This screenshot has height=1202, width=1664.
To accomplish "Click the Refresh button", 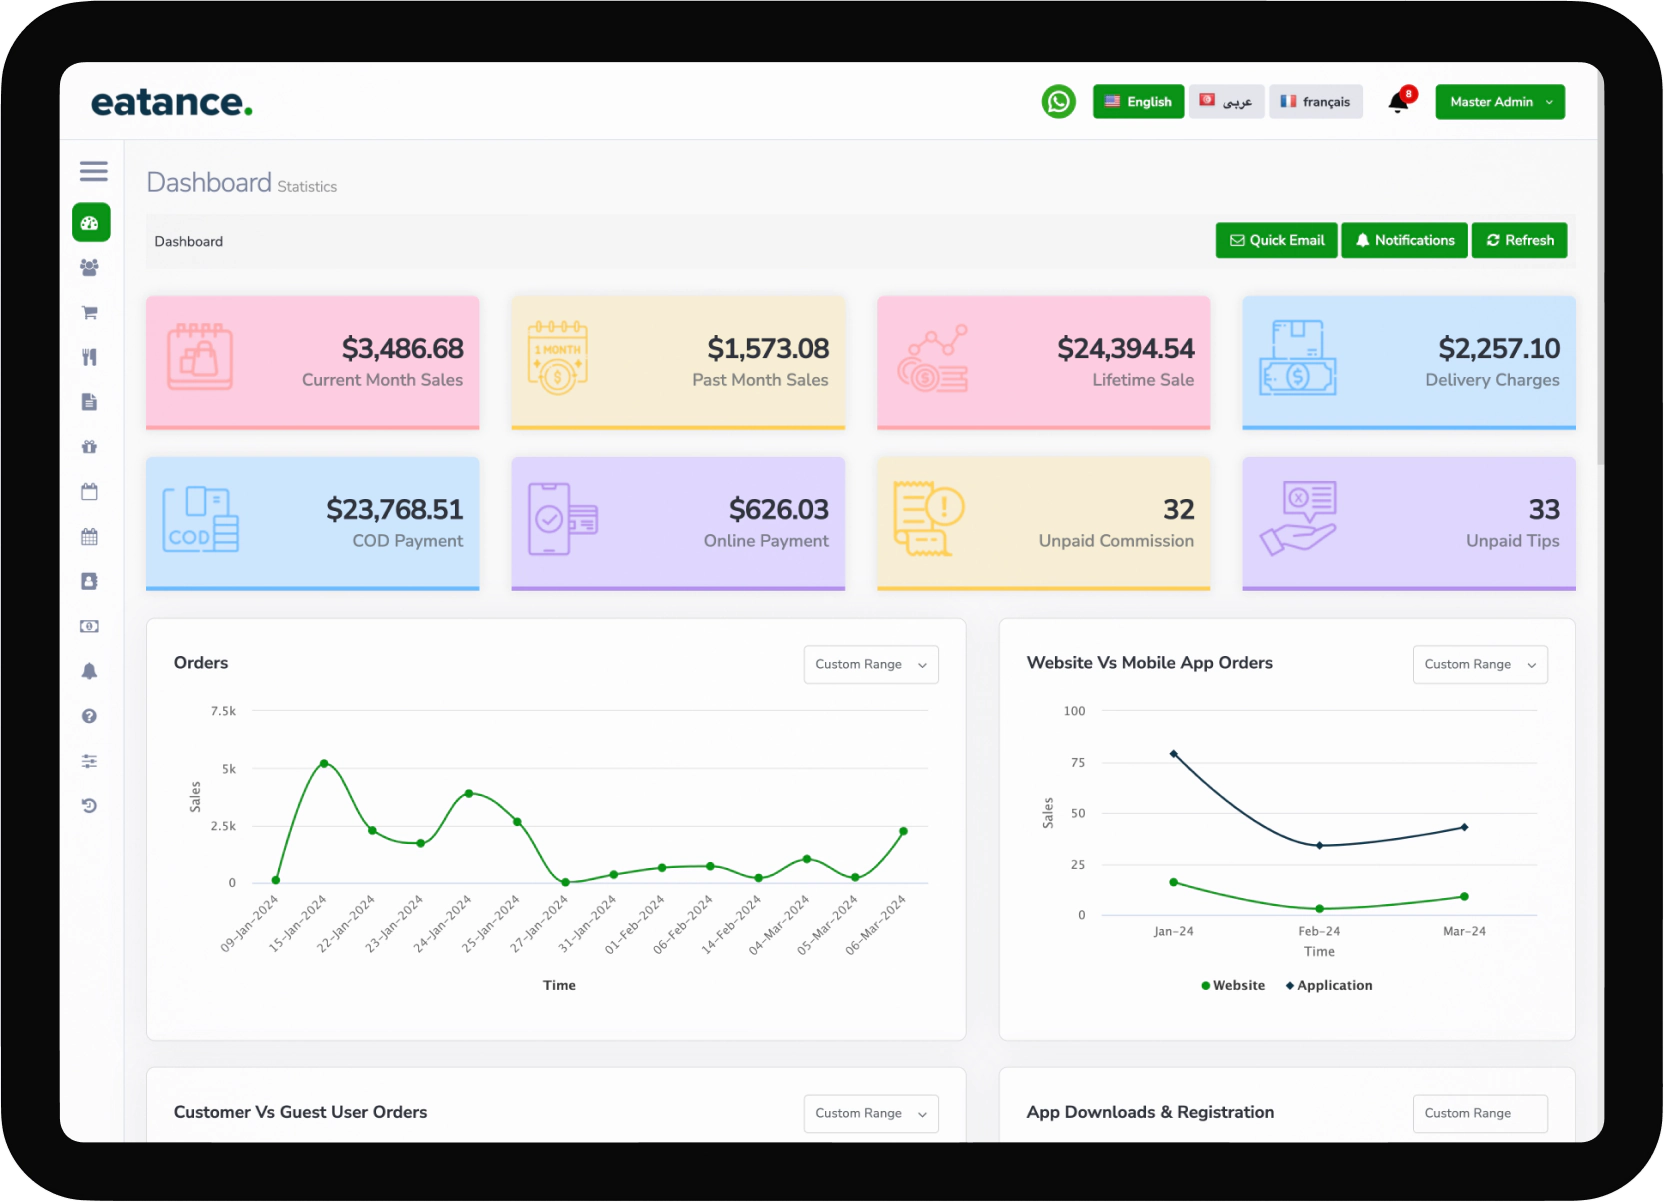I will (1519, 240).
